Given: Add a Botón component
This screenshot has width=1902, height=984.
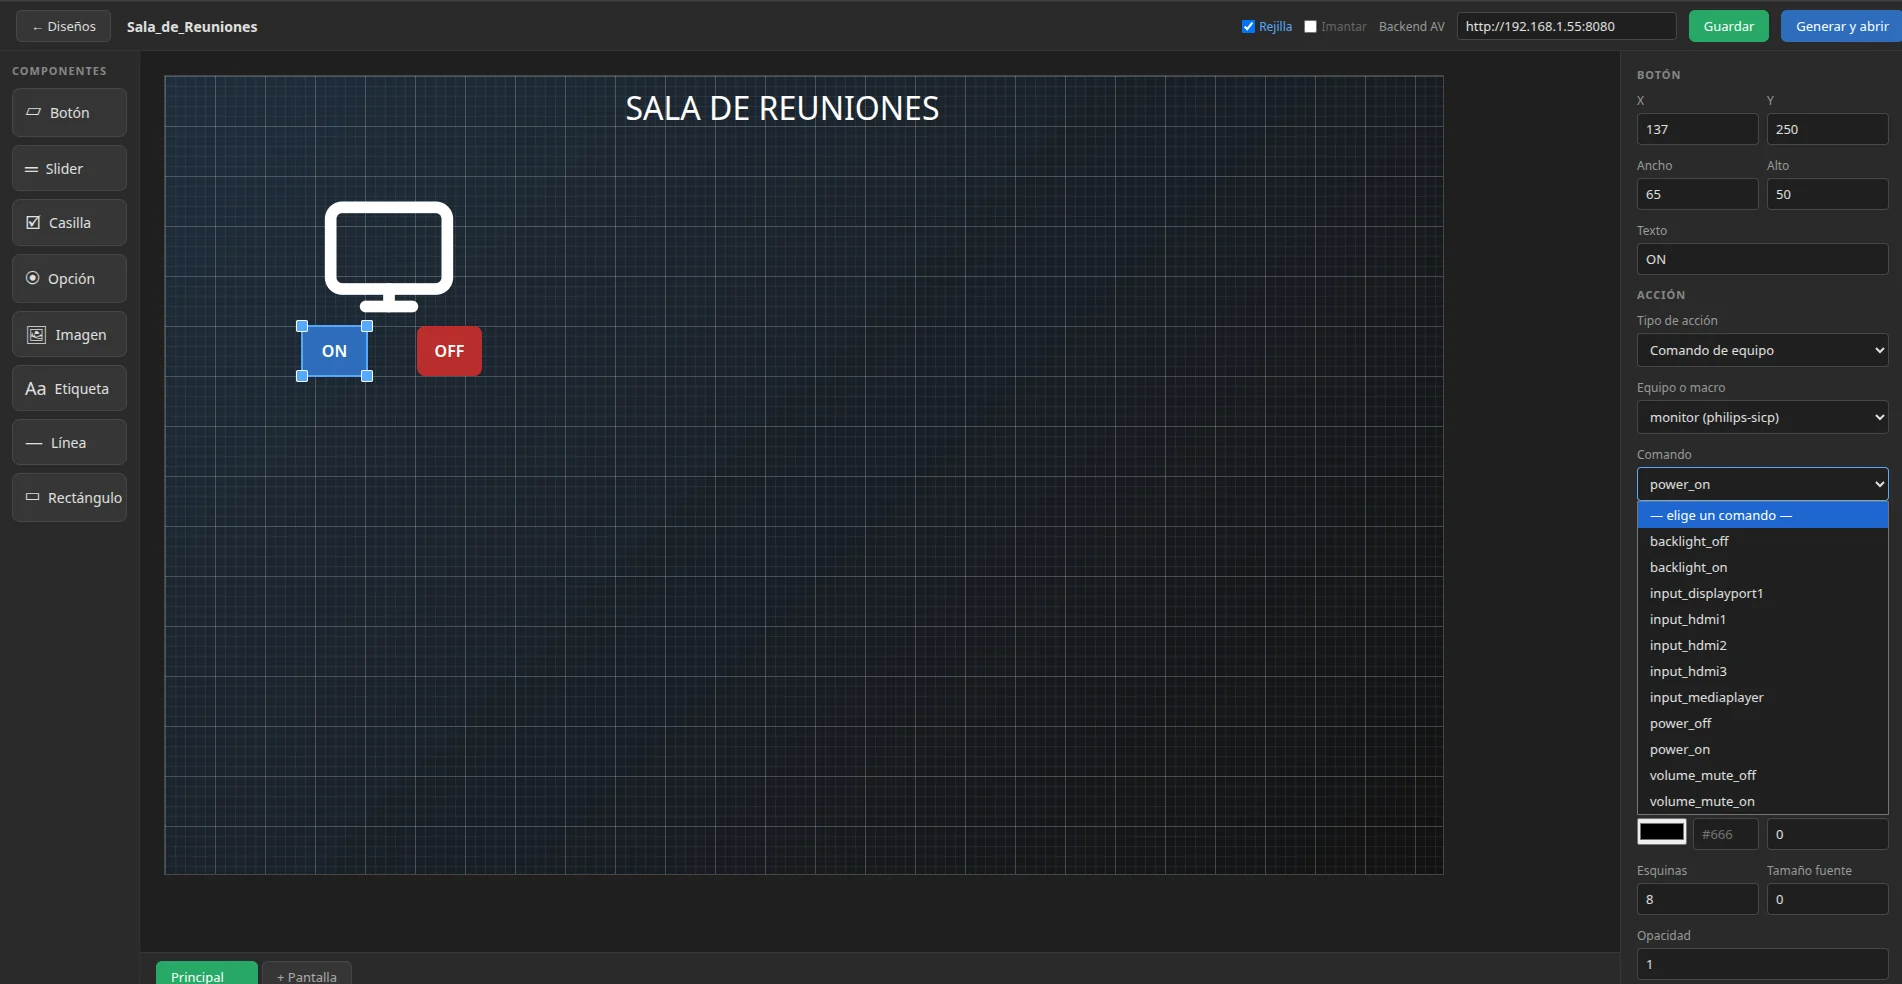Looking at the screenshot, I should (x=69, y=113).
